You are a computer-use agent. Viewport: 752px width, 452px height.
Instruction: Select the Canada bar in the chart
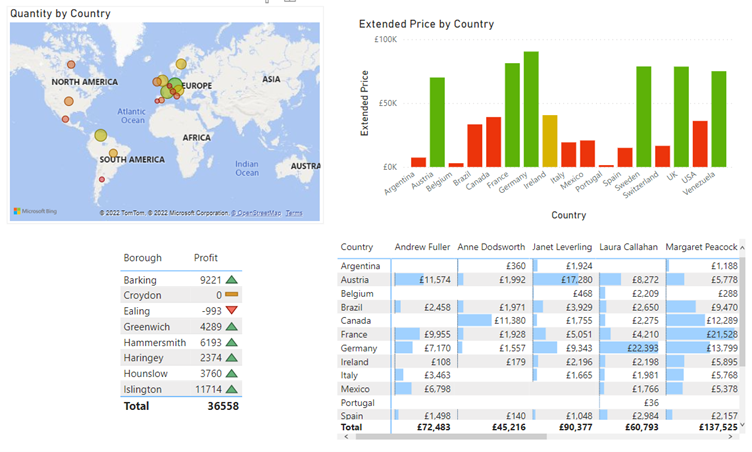point(494,142)
